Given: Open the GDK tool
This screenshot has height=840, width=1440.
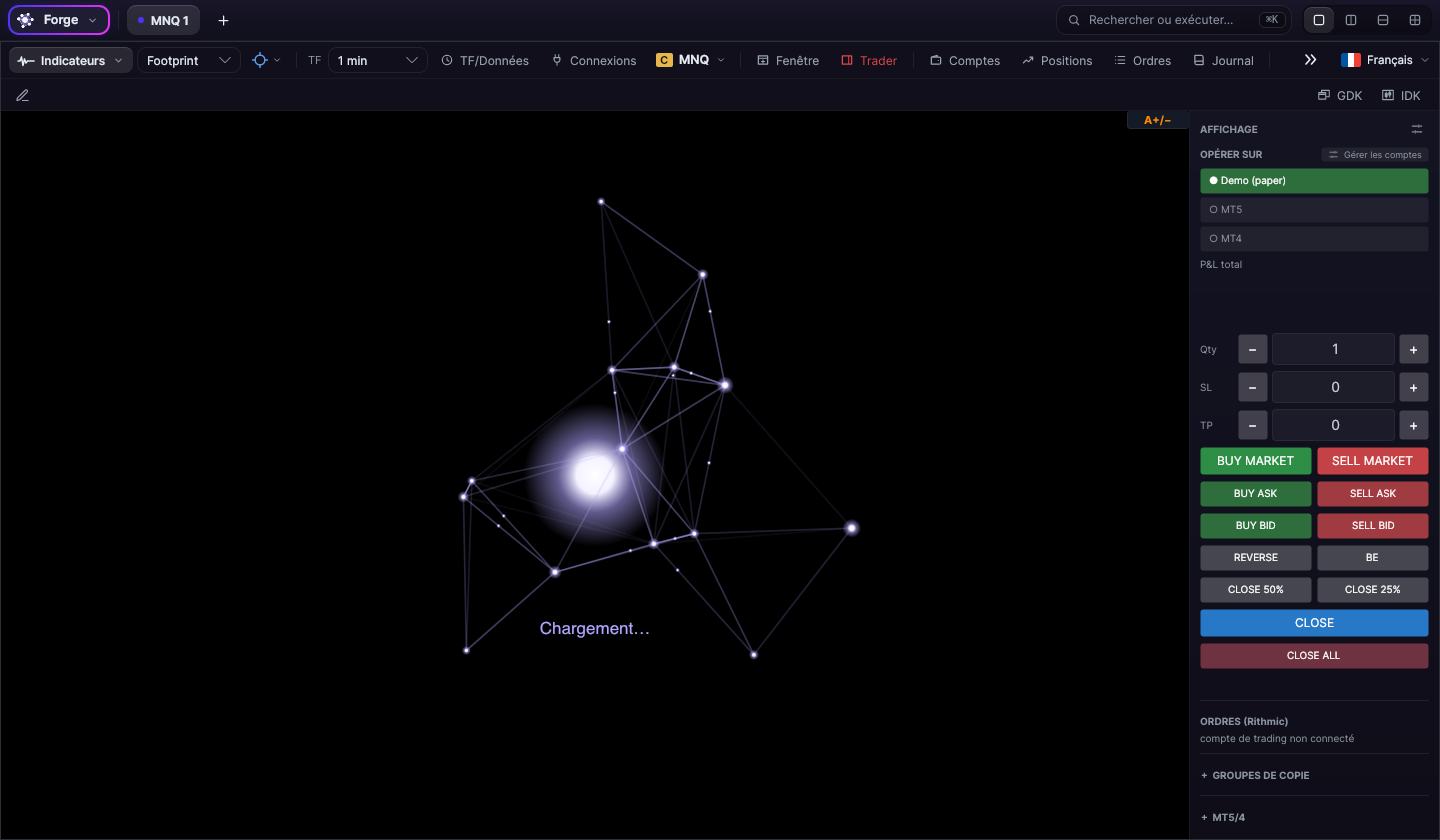Looking at the screenshot, I should [1340, 95].
